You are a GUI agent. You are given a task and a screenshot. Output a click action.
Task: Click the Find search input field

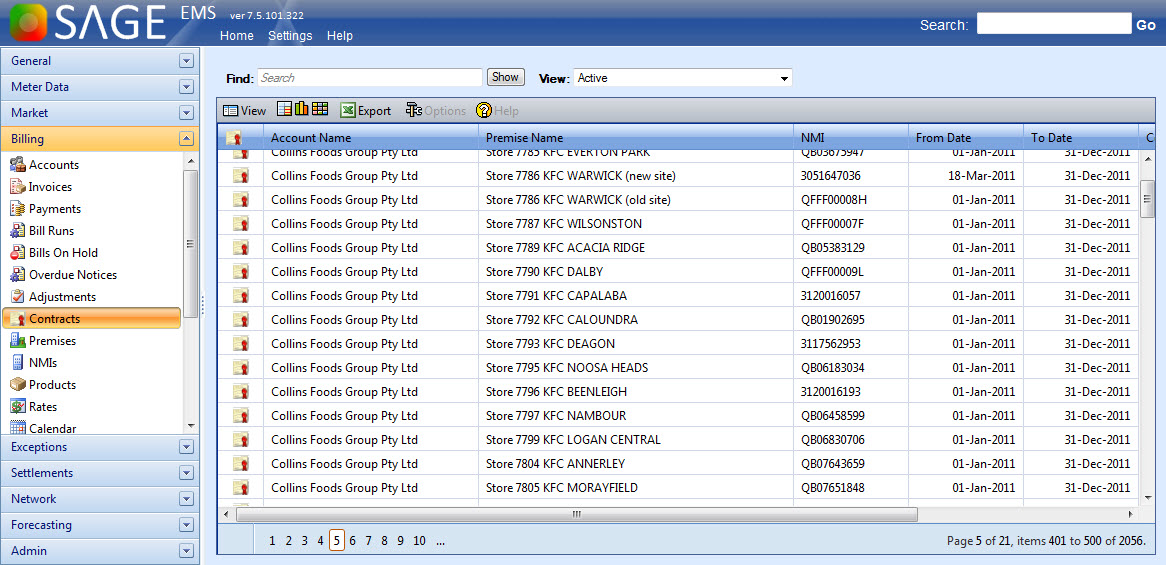370,77
